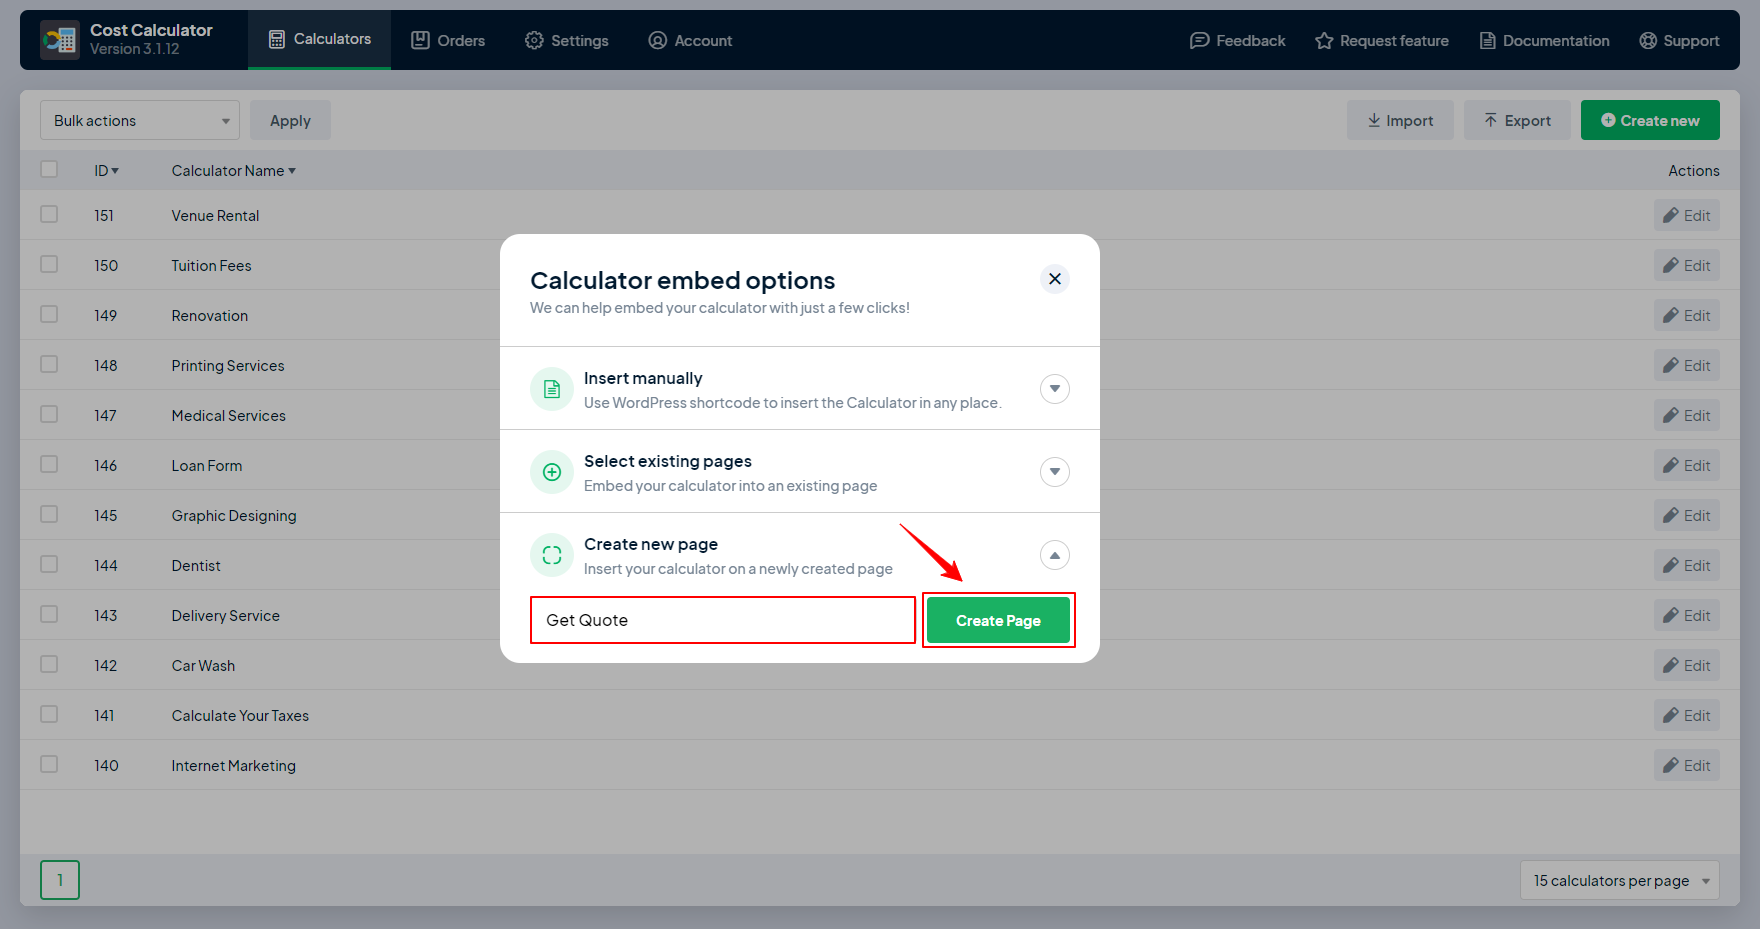Close the Calculator embed options dialog

tap(1054, 279)
